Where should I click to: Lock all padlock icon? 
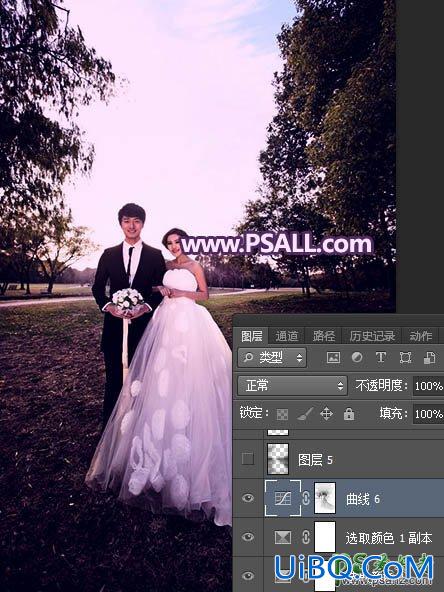[x=349, y=414]
